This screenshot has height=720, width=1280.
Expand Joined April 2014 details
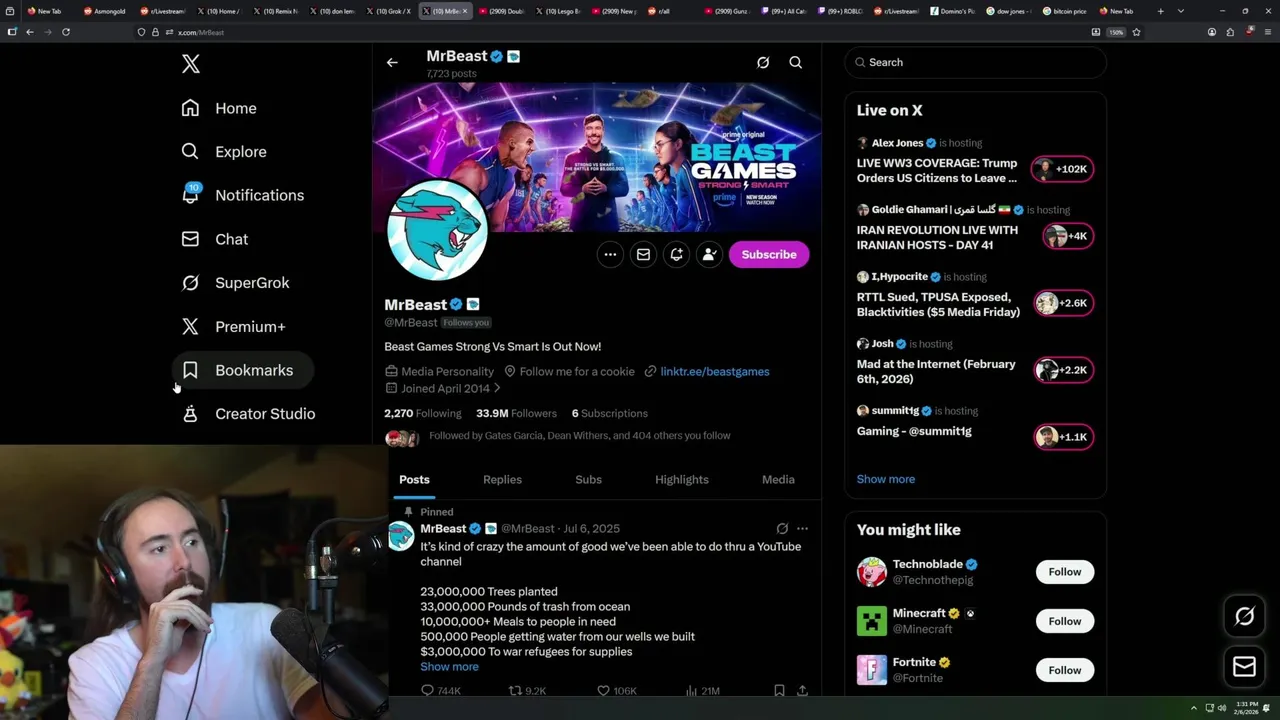(x=442, y=388)
